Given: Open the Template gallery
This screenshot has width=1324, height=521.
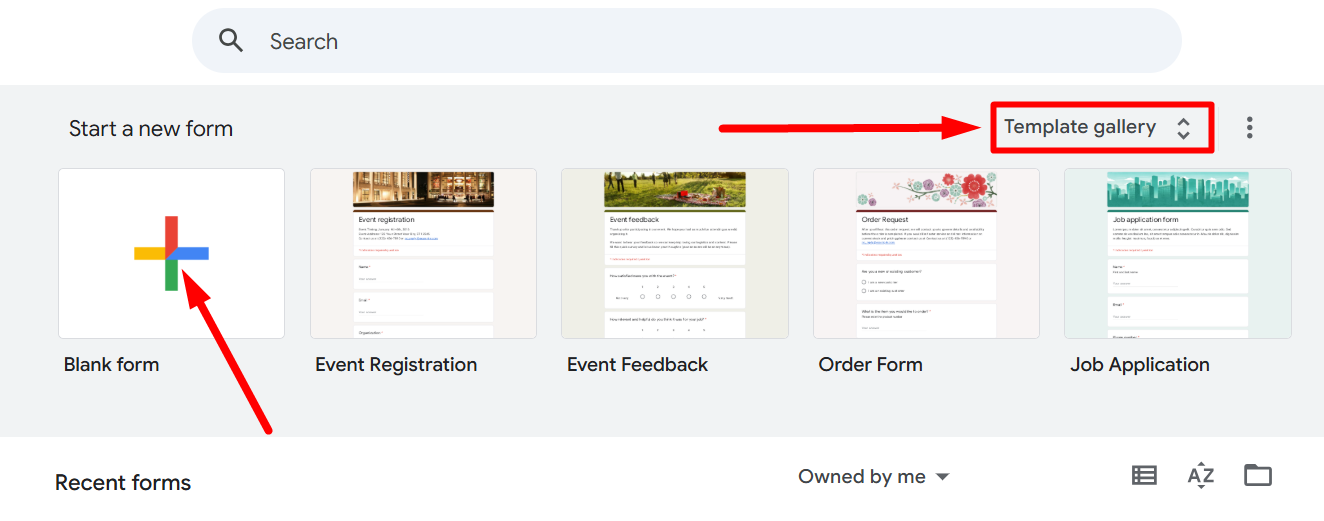Looking at the screenshot, I should [1080, 127].
